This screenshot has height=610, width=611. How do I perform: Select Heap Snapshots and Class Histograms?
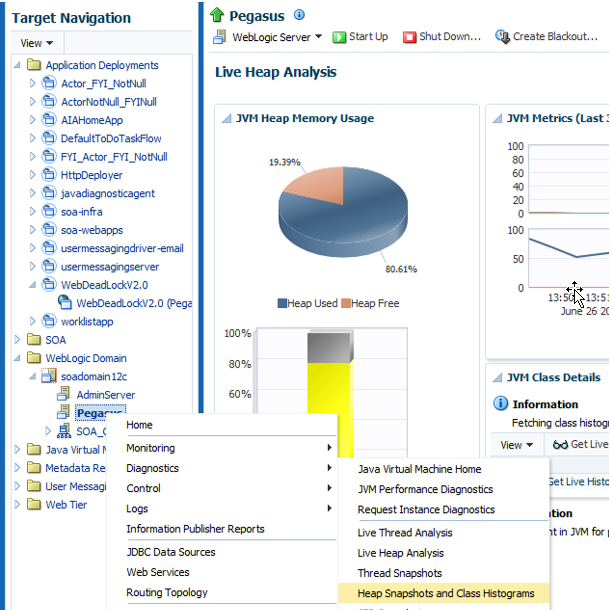pyautogui.click(x=444, y=593)
